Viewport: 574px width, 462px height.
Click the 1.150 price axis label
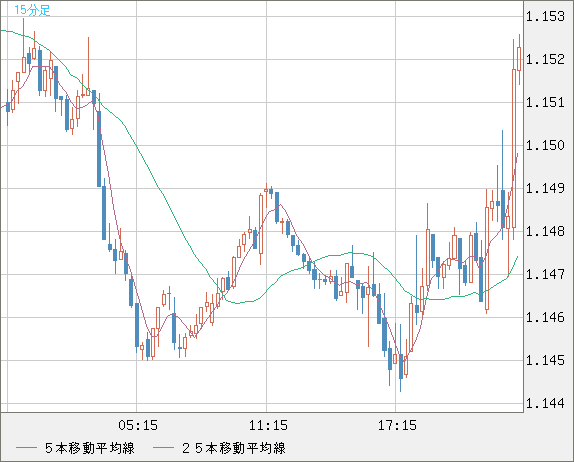tap(545, 145)
